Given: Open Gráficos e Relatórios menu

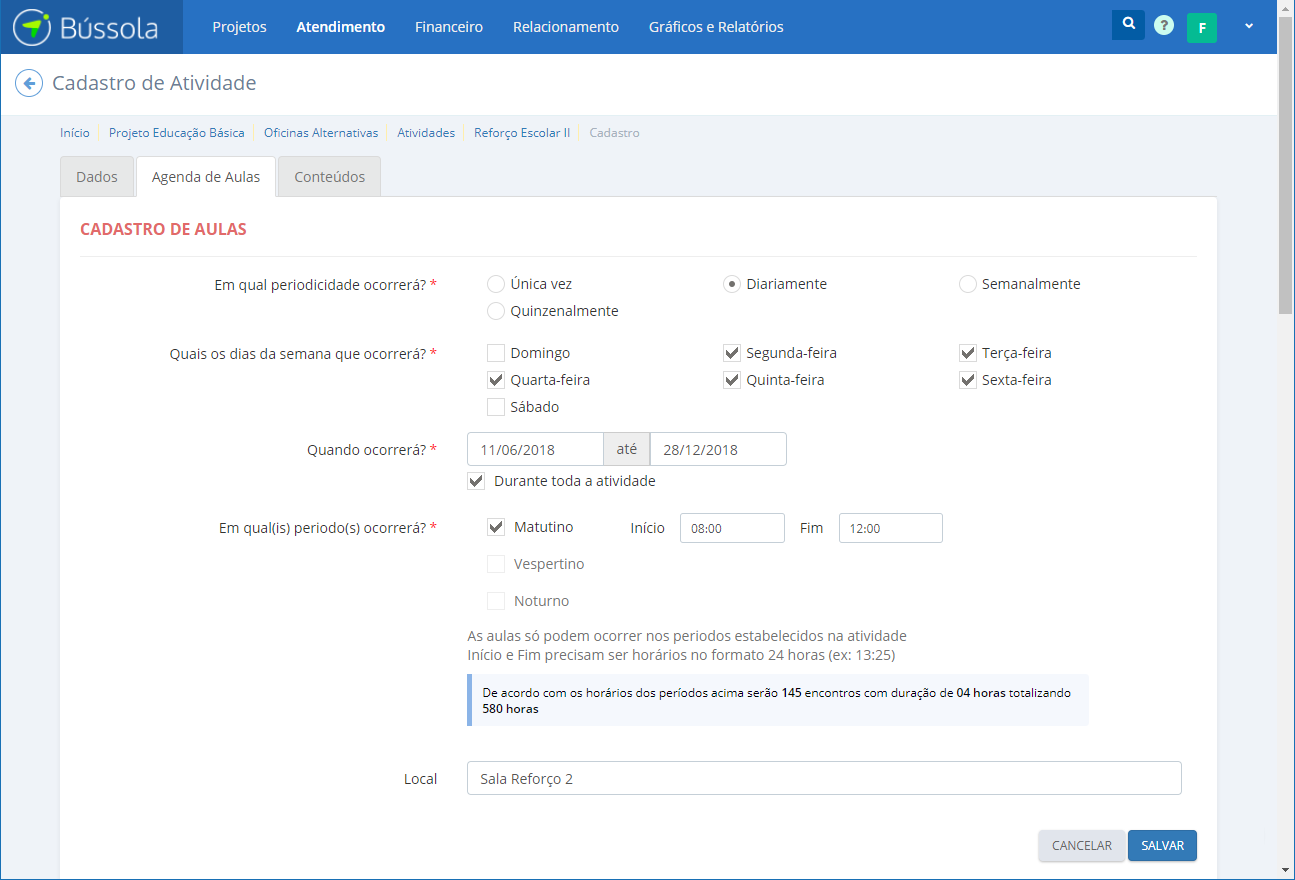Looking at the screenshot, I should click(716, 27).
